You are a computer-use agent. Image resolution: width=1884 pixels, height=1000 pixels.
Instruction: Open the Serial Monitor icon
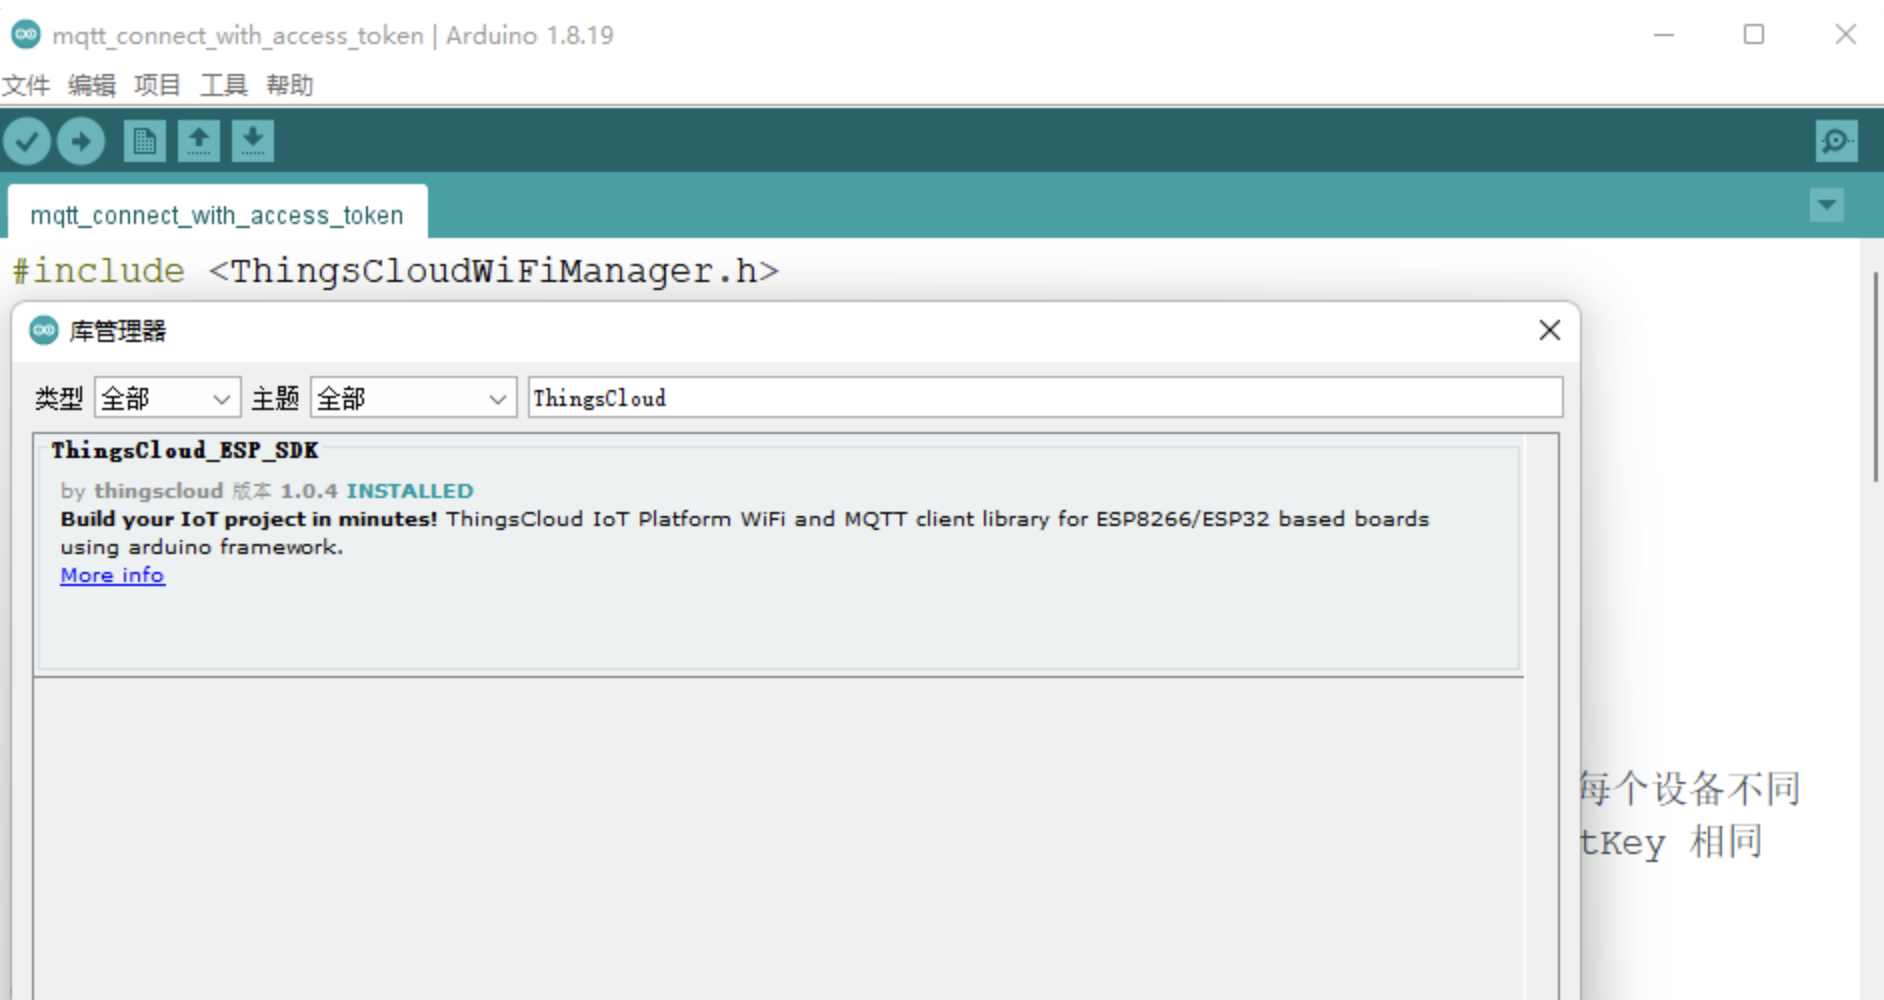(1836, 141)
